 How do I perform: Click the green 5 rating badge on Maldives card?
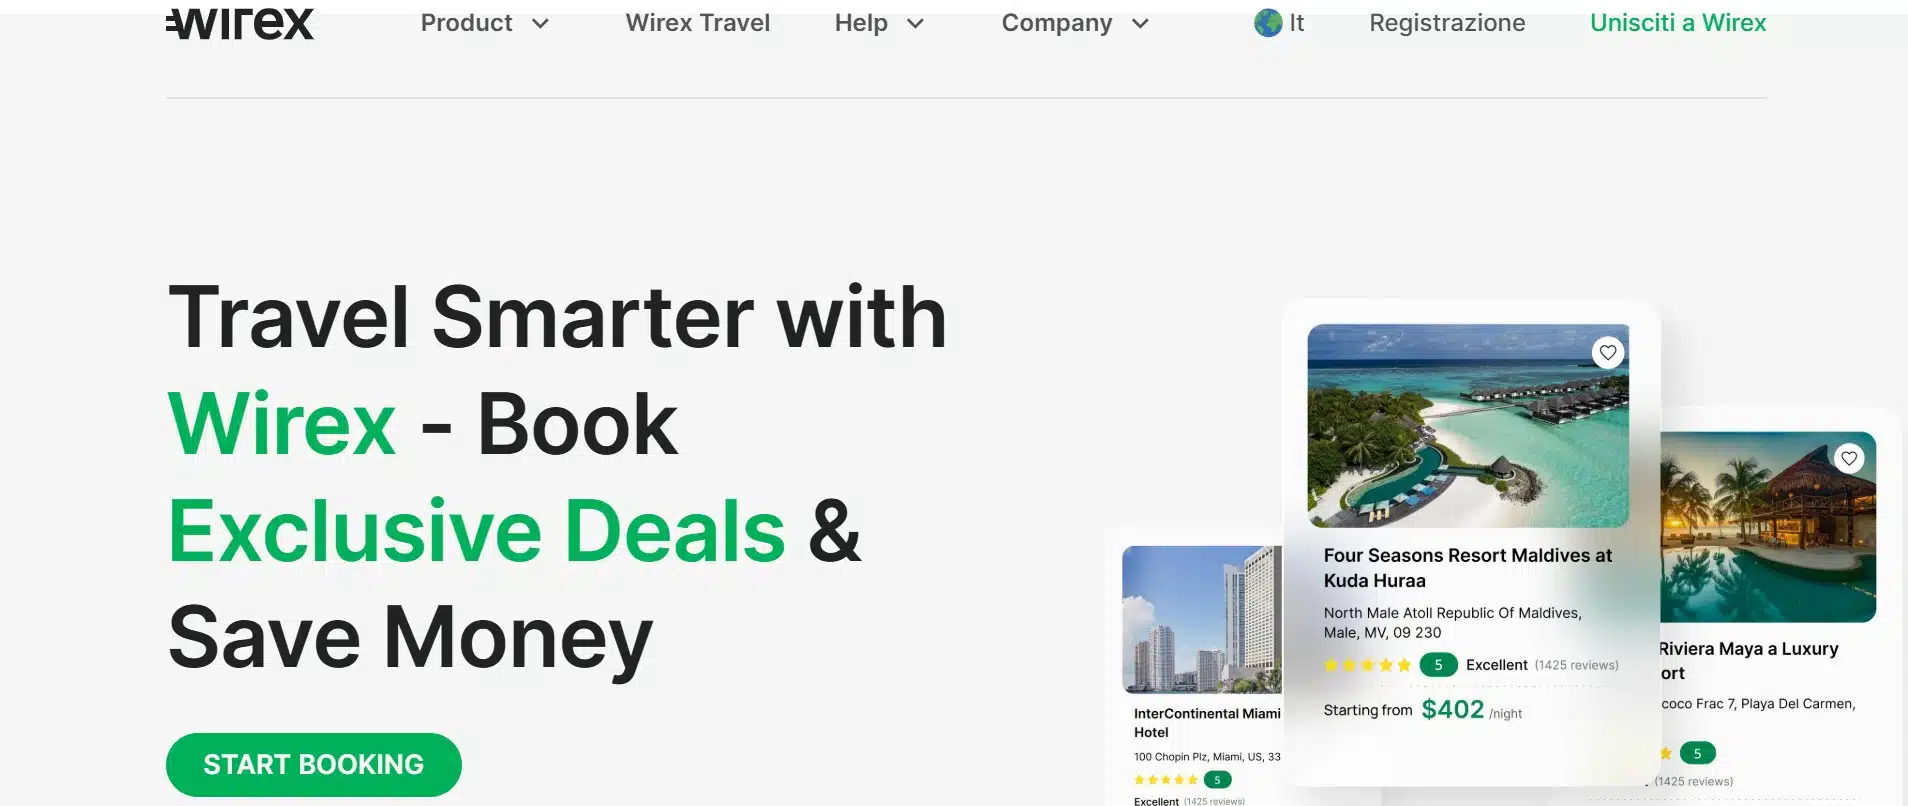(x=1438, y=664)
